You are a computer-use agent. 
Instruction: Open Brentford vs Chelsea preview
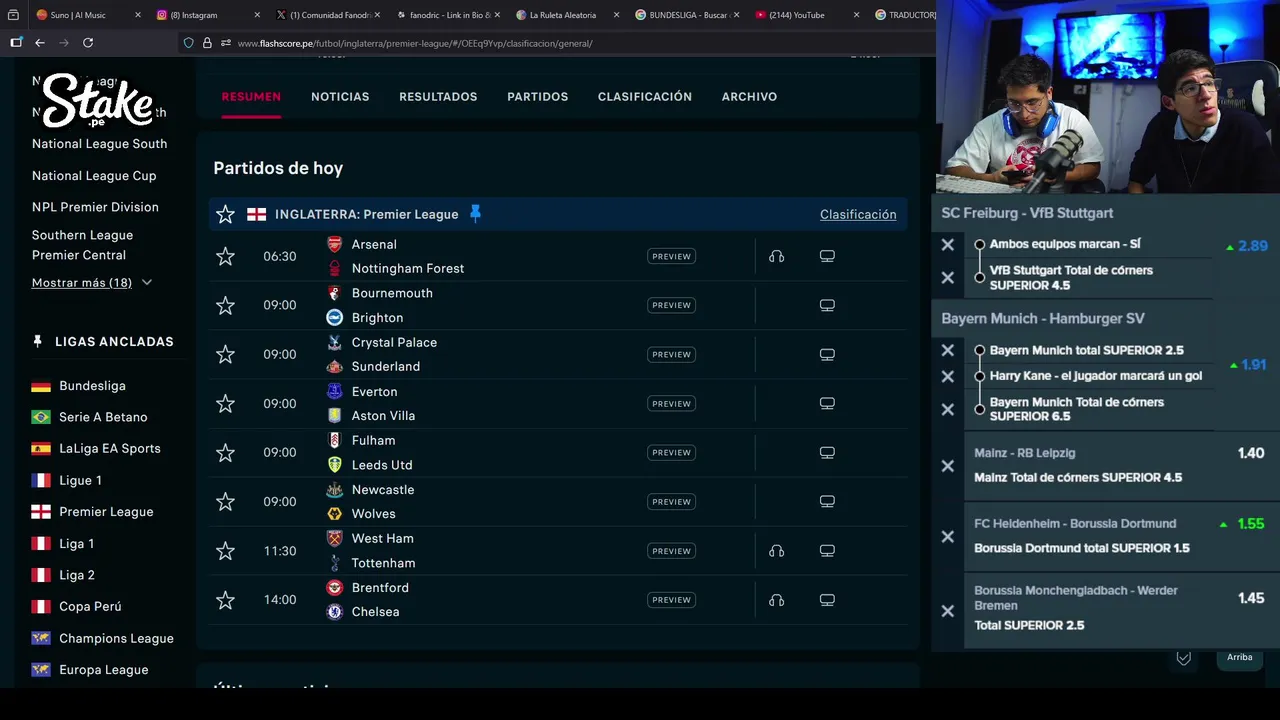point(671,600)
